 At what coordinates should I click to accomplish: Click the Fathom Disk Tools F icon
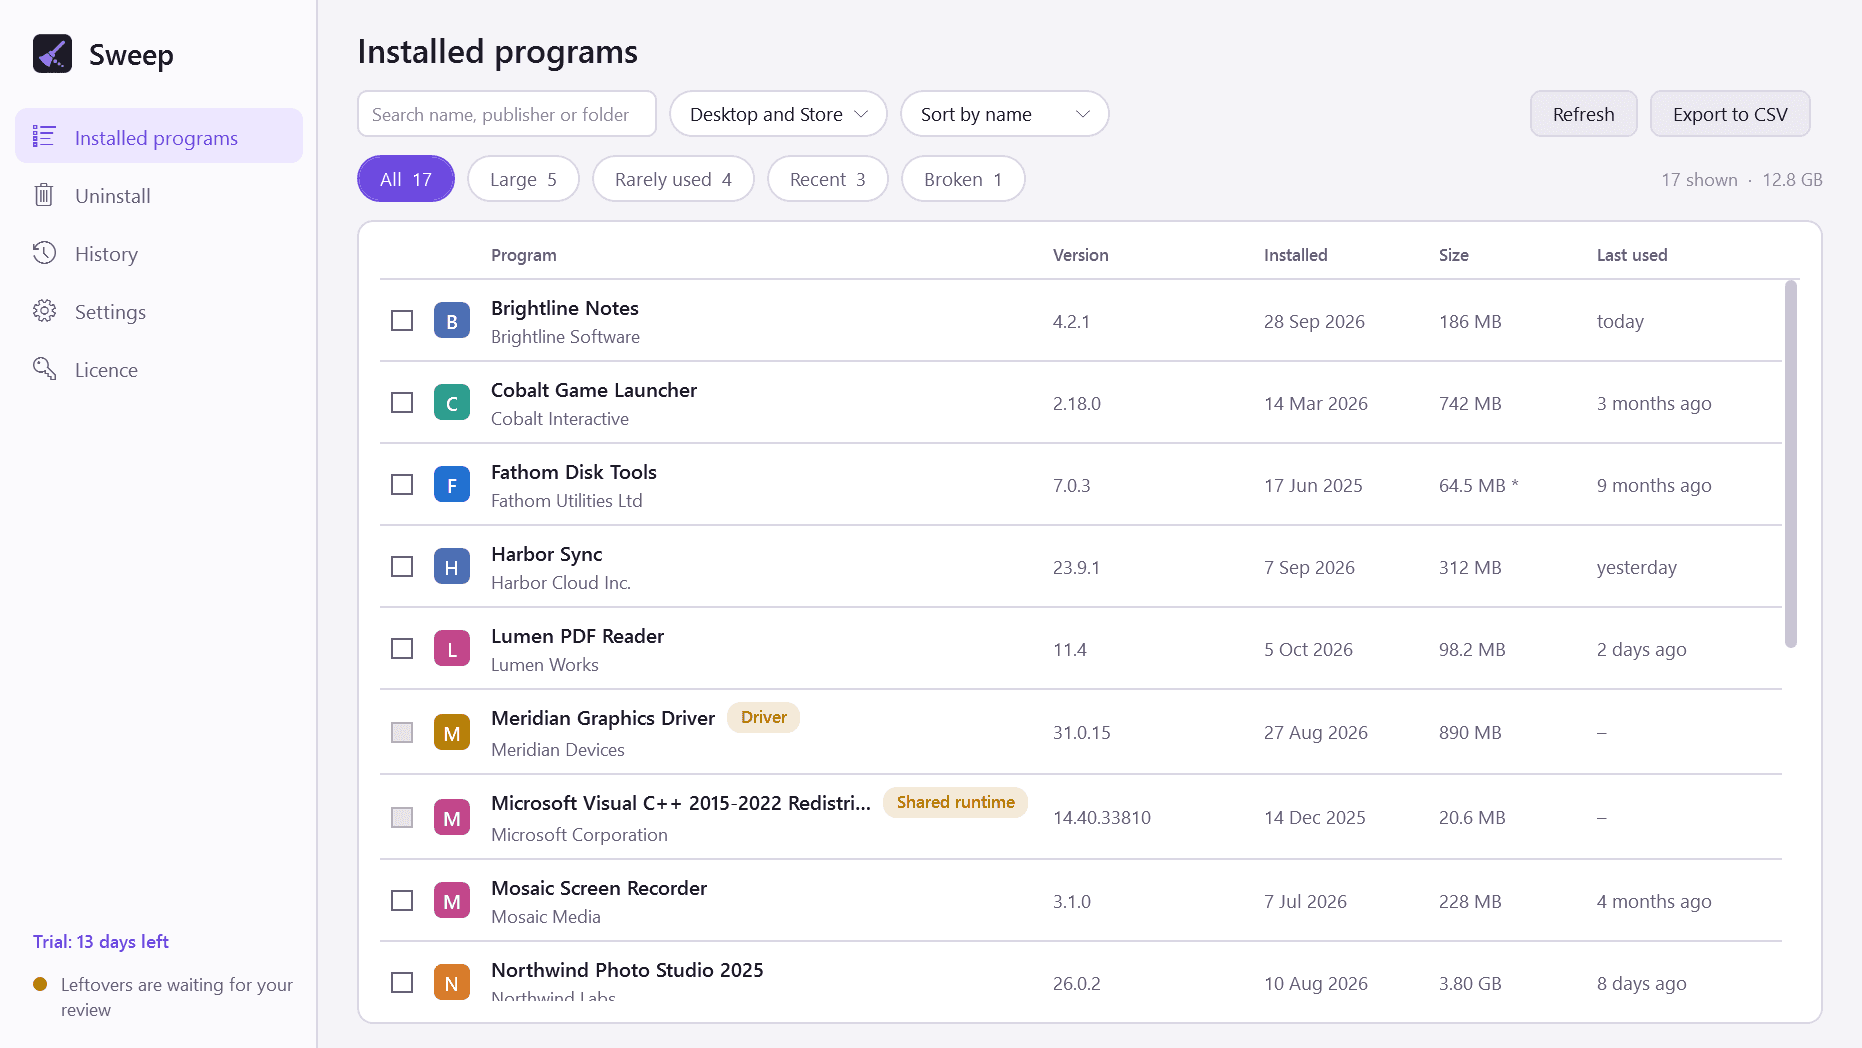point(452,485)
